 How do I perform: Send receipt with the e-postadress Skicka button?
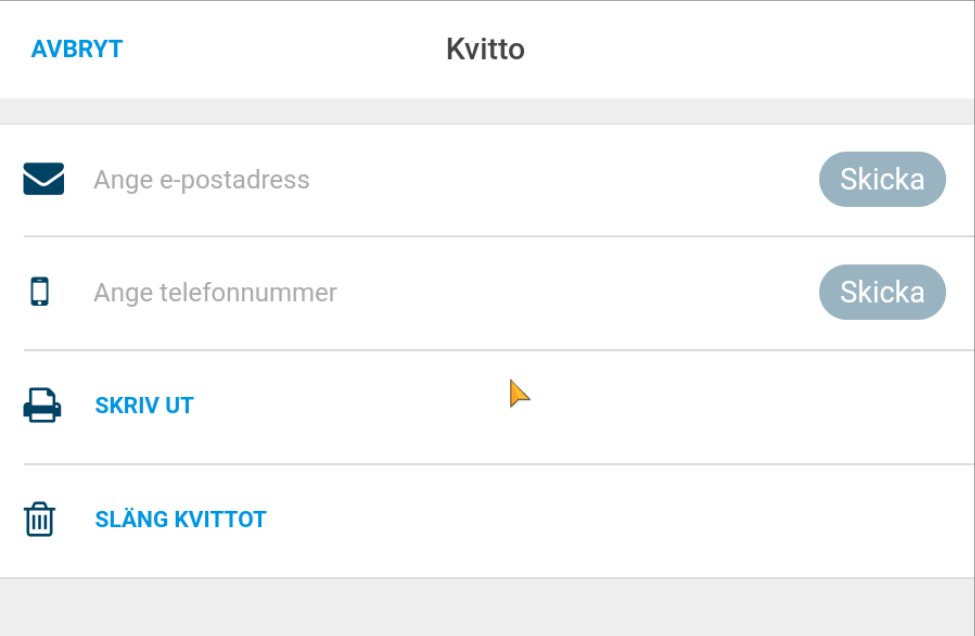pyautogui.click(x=882, y=179)
